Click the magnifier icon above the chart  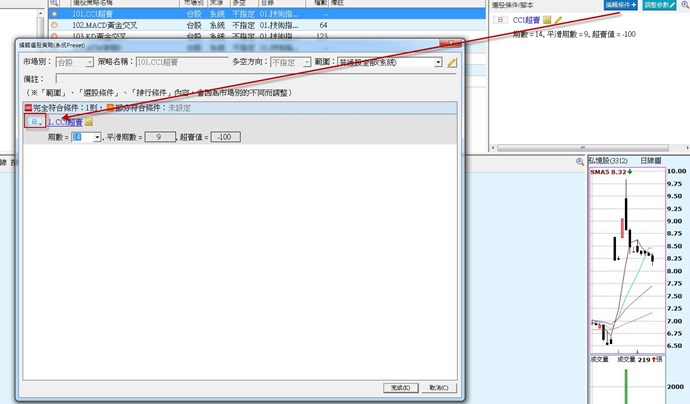(x=579, y=162)
